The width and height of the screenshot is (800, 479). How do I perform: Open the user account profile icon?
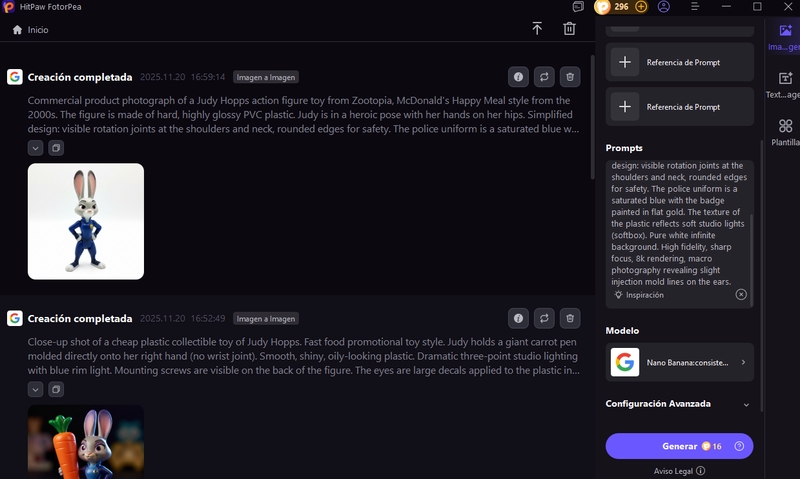664,7
